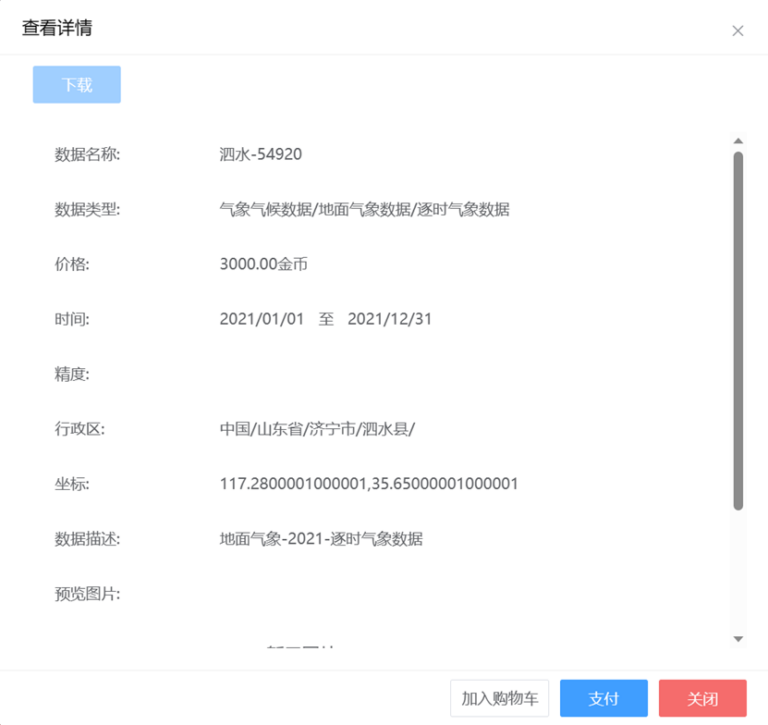Click the region text 中国/山东省/济宁市/泗水县/

(x=317, y=429)
